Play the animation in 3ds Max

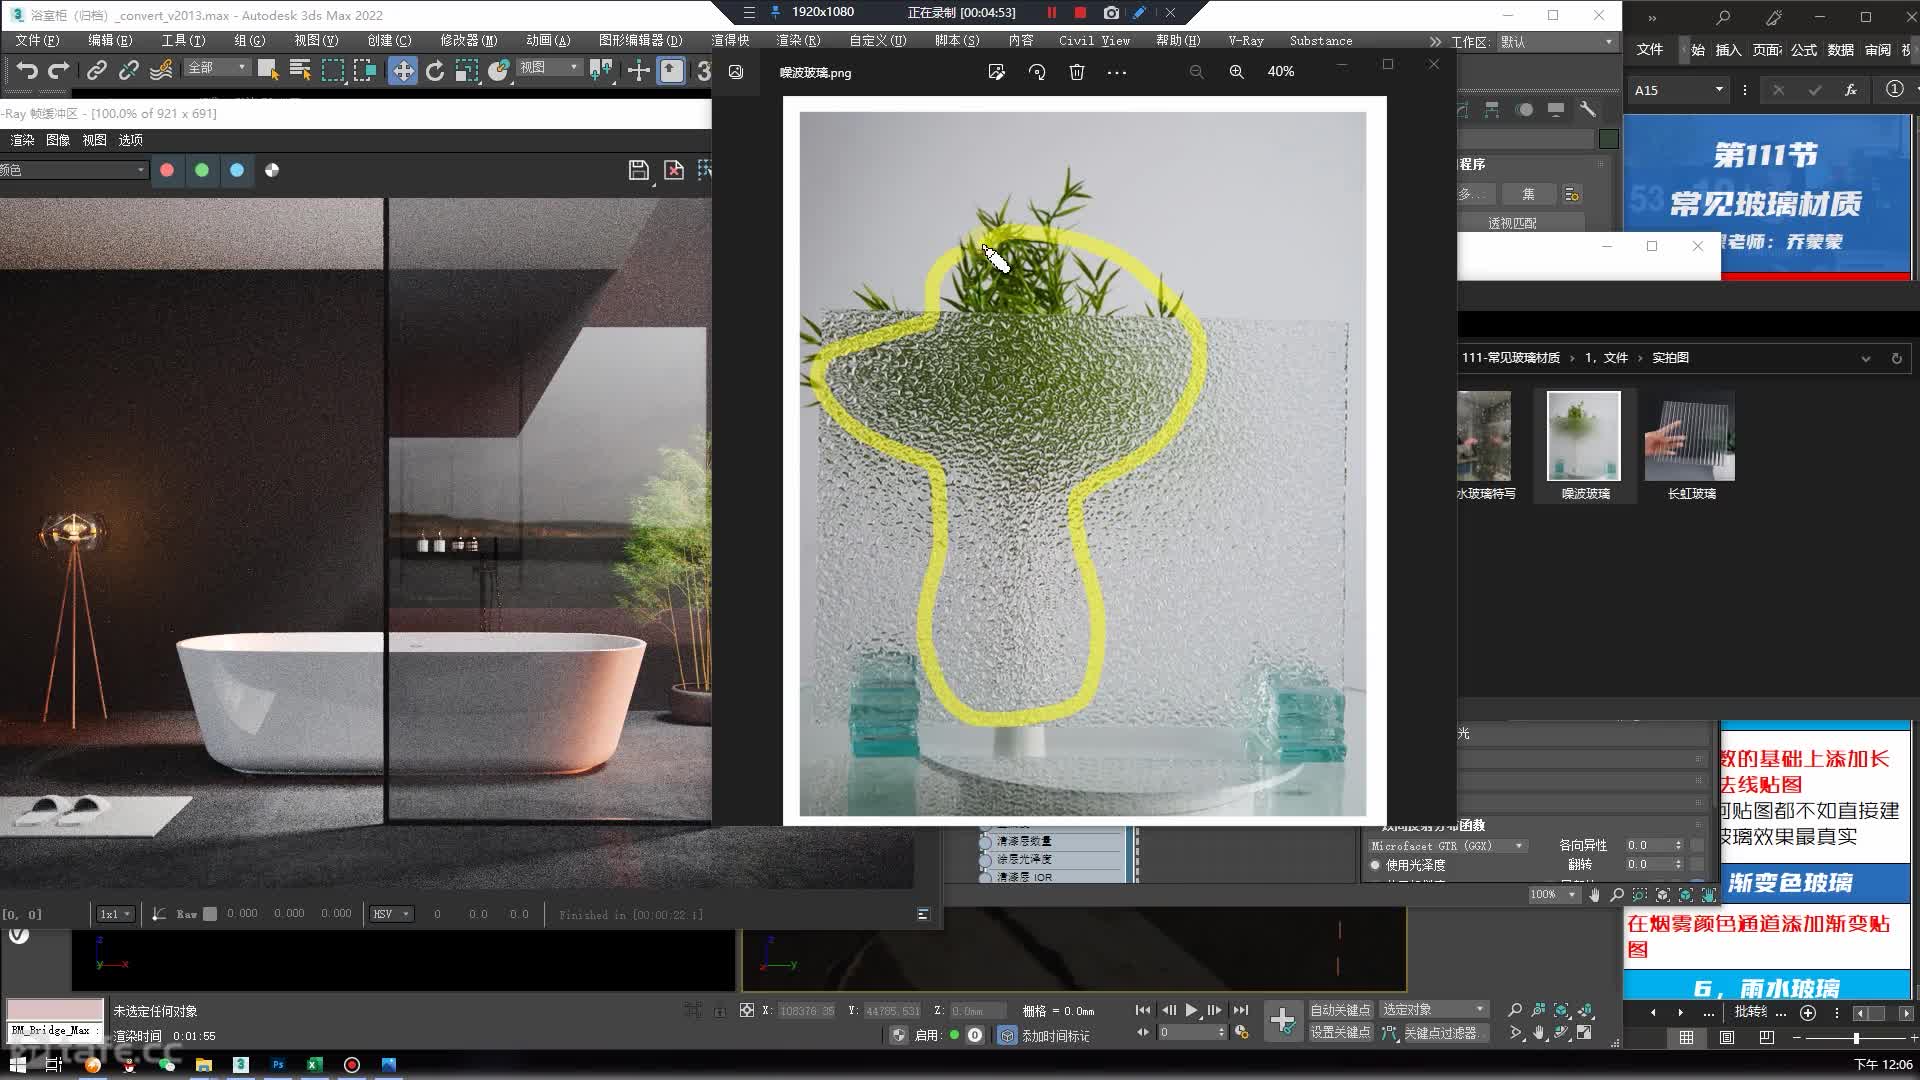click(x=1191, y=1011)
